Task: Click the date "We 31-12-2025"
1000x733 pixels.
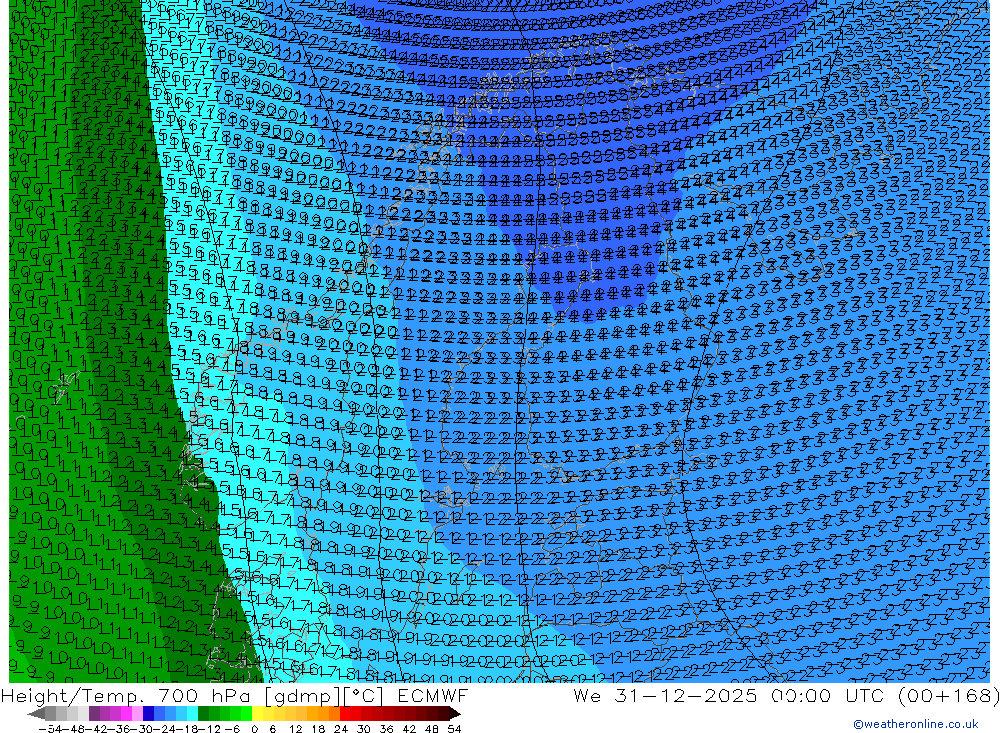Action: click(665, 695)
